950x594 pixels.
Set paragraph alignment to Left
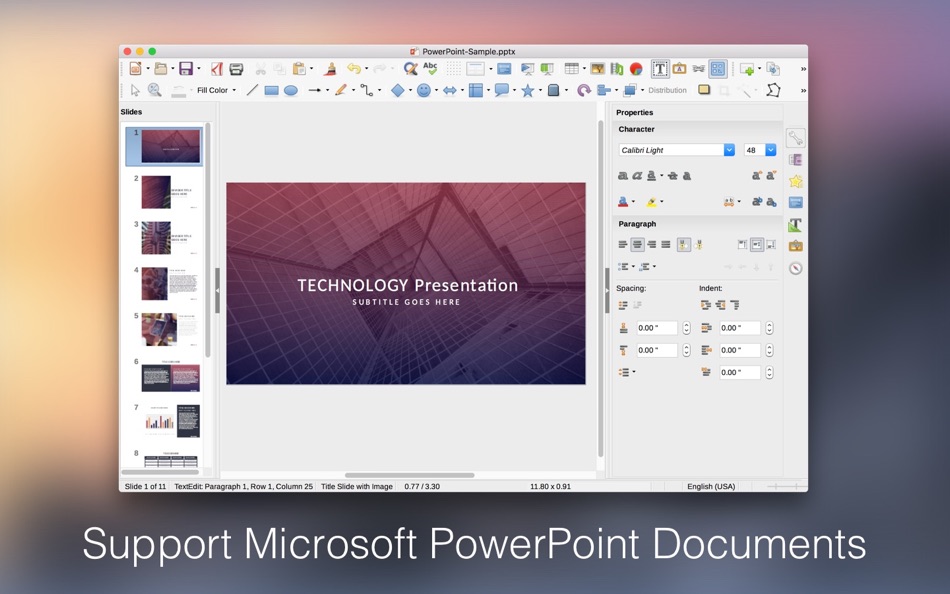pyautogui.click(x=623, y=245)
